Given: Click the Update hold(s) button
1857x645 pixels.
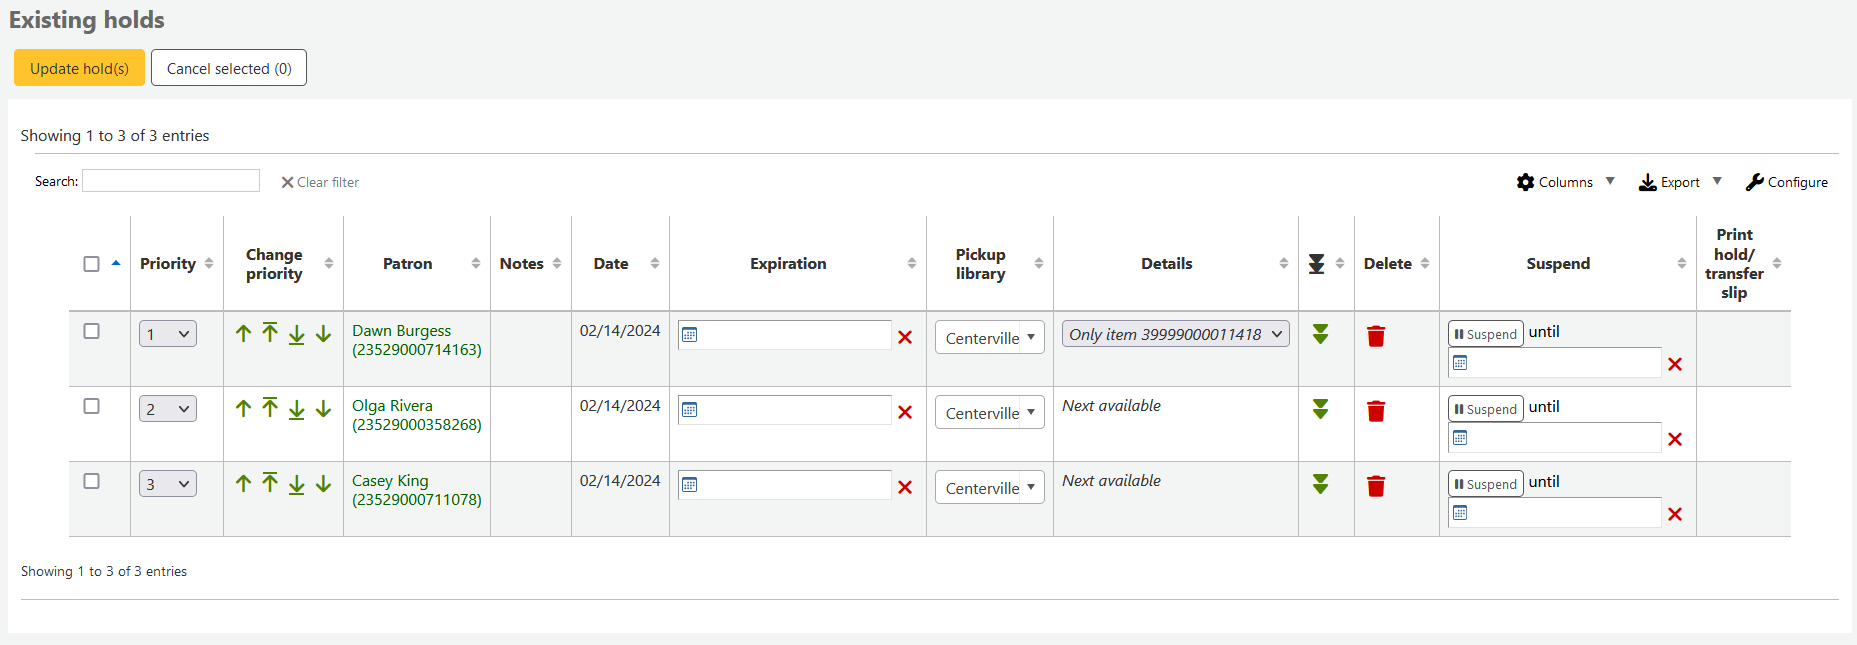Looking at the screenshot, I should point(79,68).
